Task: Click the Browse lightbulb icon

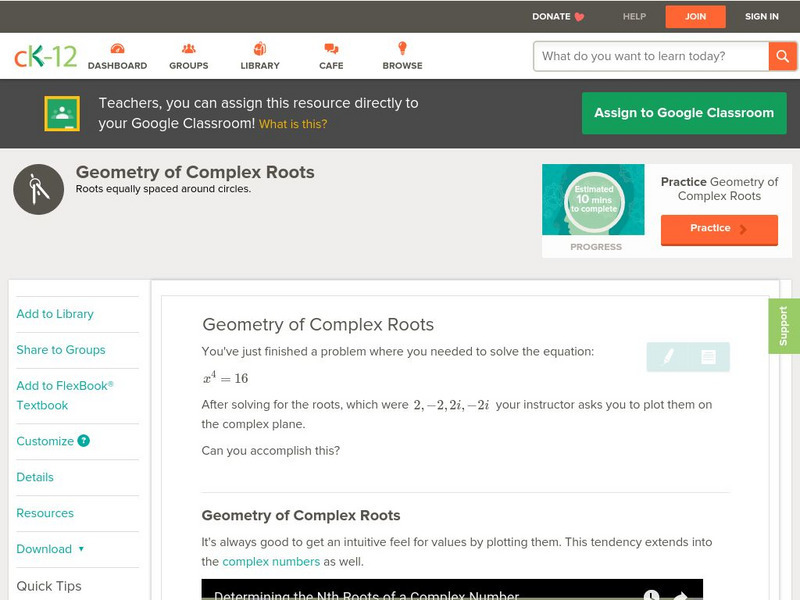Action: click(402, 49)
